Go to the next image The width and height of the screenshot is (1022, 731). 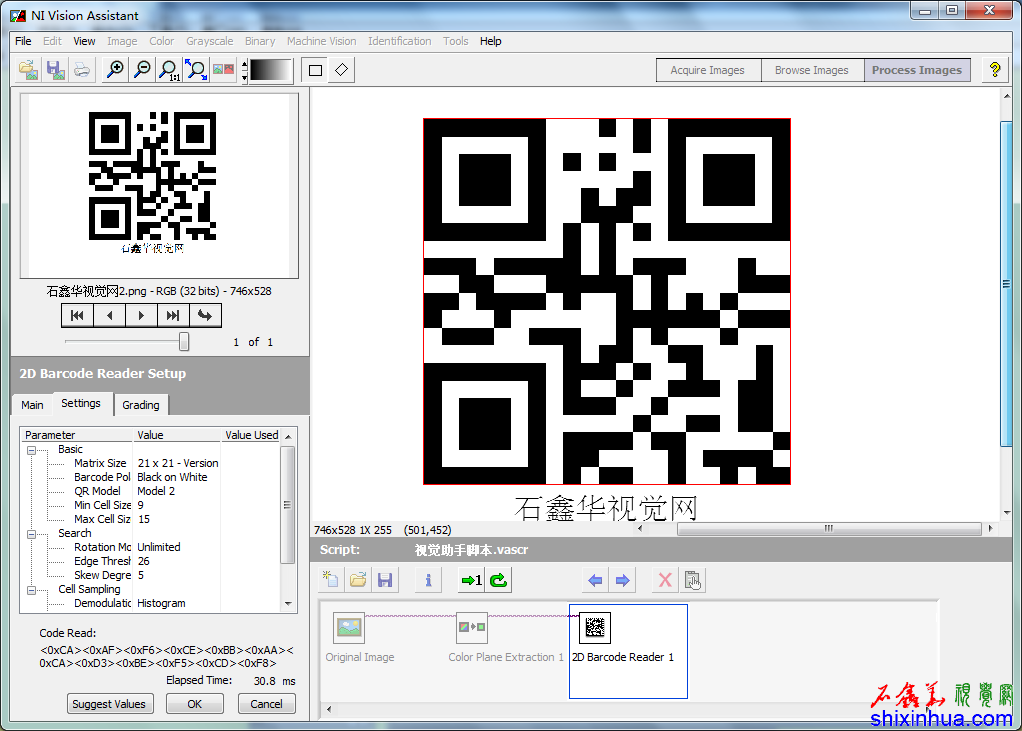(x=141, y=315)
